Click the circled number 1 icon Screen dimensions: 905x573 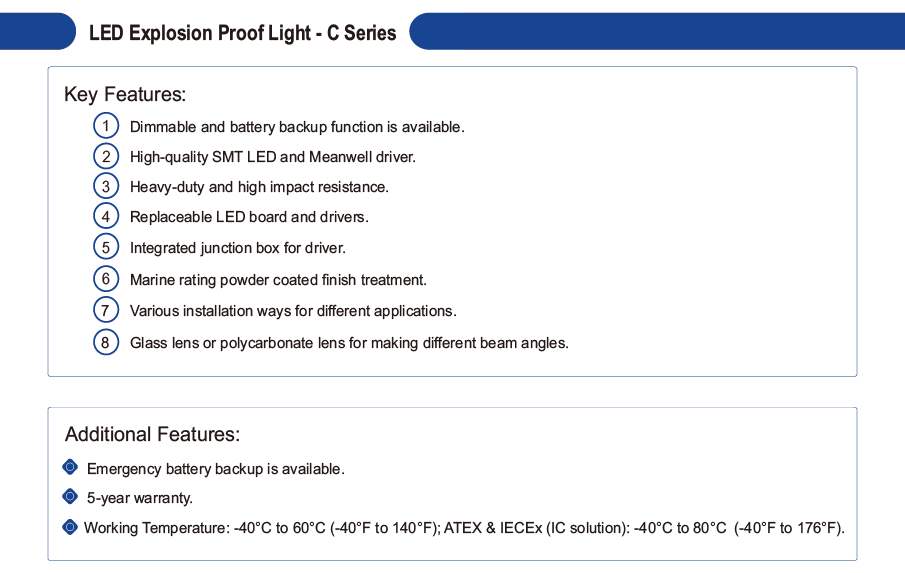tap(106, 126)
